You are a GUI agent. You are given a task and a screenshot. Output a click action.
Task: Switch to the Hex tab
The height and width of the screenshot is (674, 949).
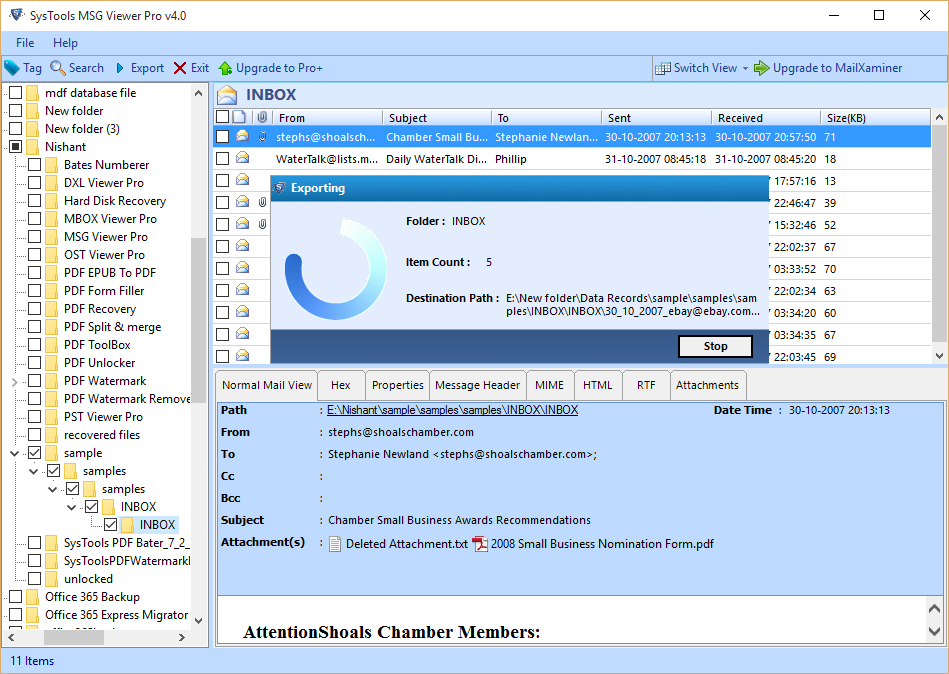pos(341,385)
